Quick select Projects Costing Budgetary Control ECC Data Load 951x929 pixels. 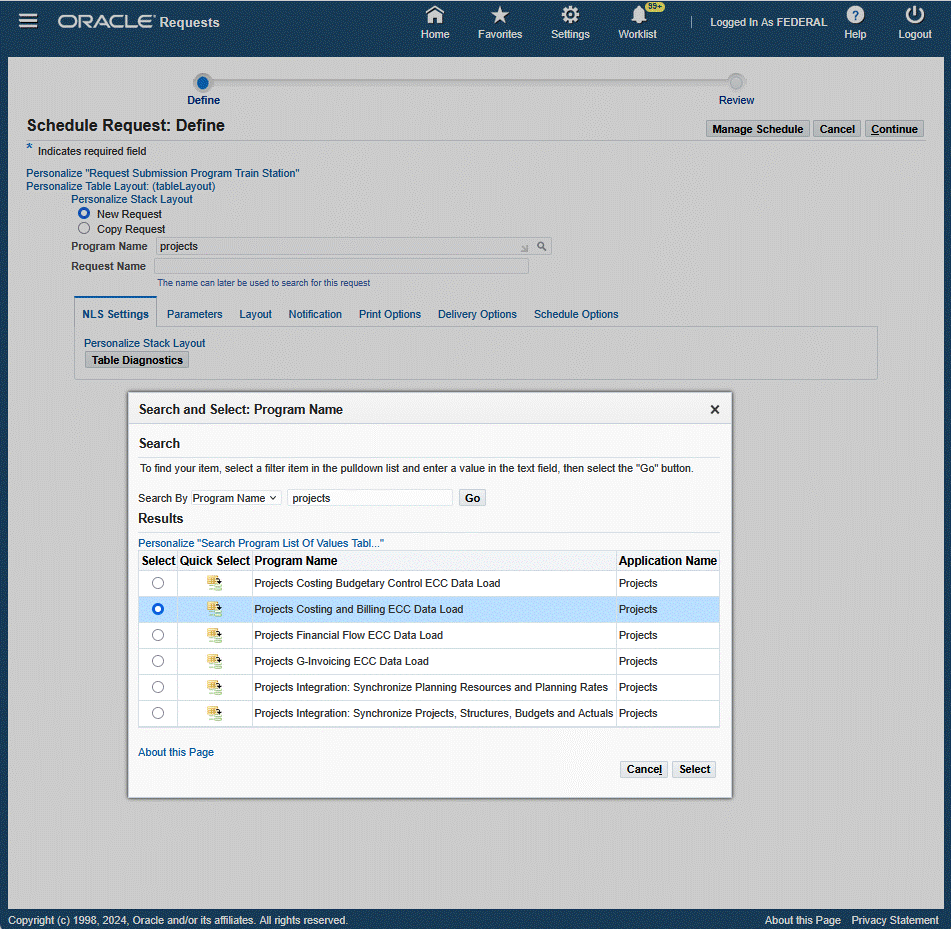click(214, 583)
